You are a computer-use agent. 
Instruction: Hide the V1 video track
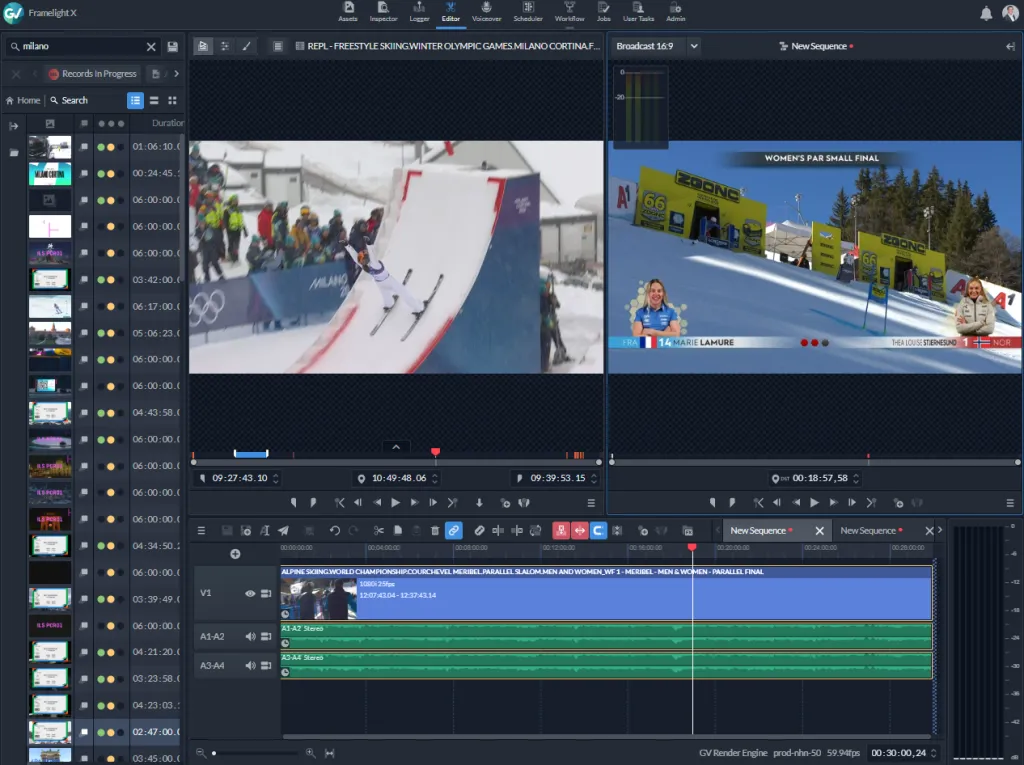tap(250, 593)
